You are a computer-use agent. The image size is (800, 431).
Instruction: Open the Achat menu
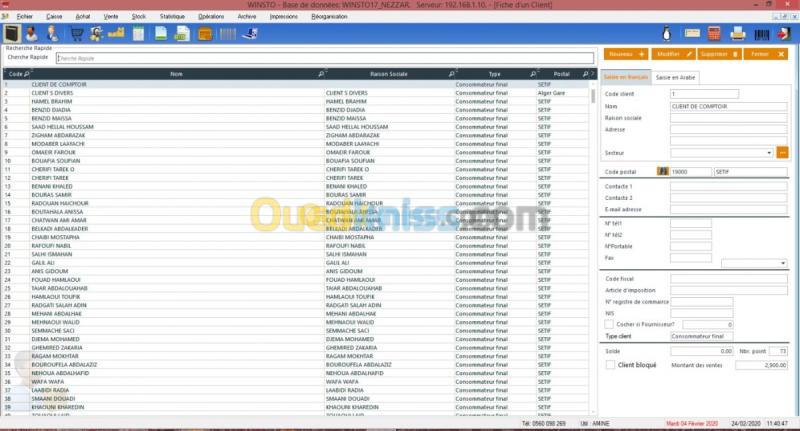click(x=83, y=16)
